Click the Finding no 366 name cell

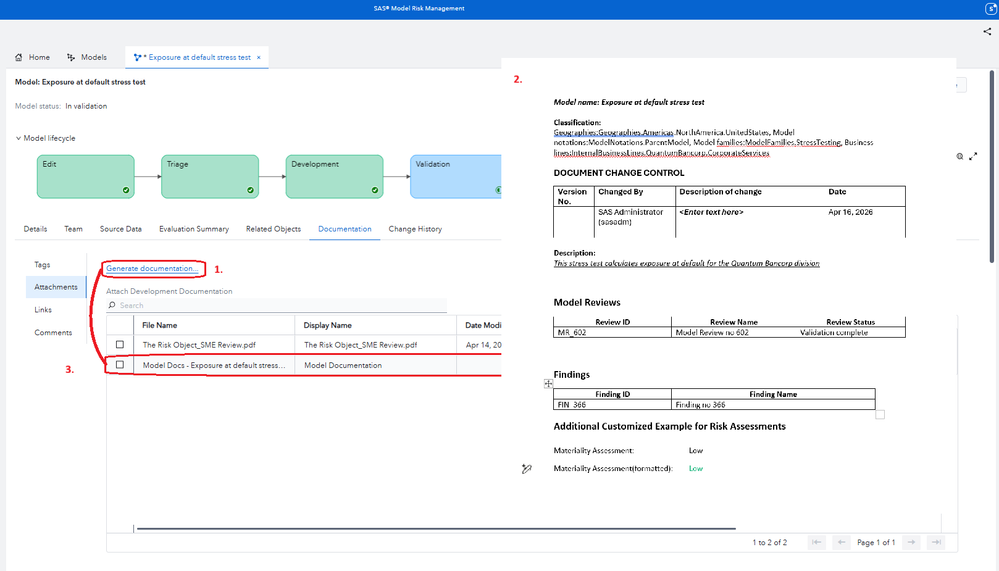700,405
